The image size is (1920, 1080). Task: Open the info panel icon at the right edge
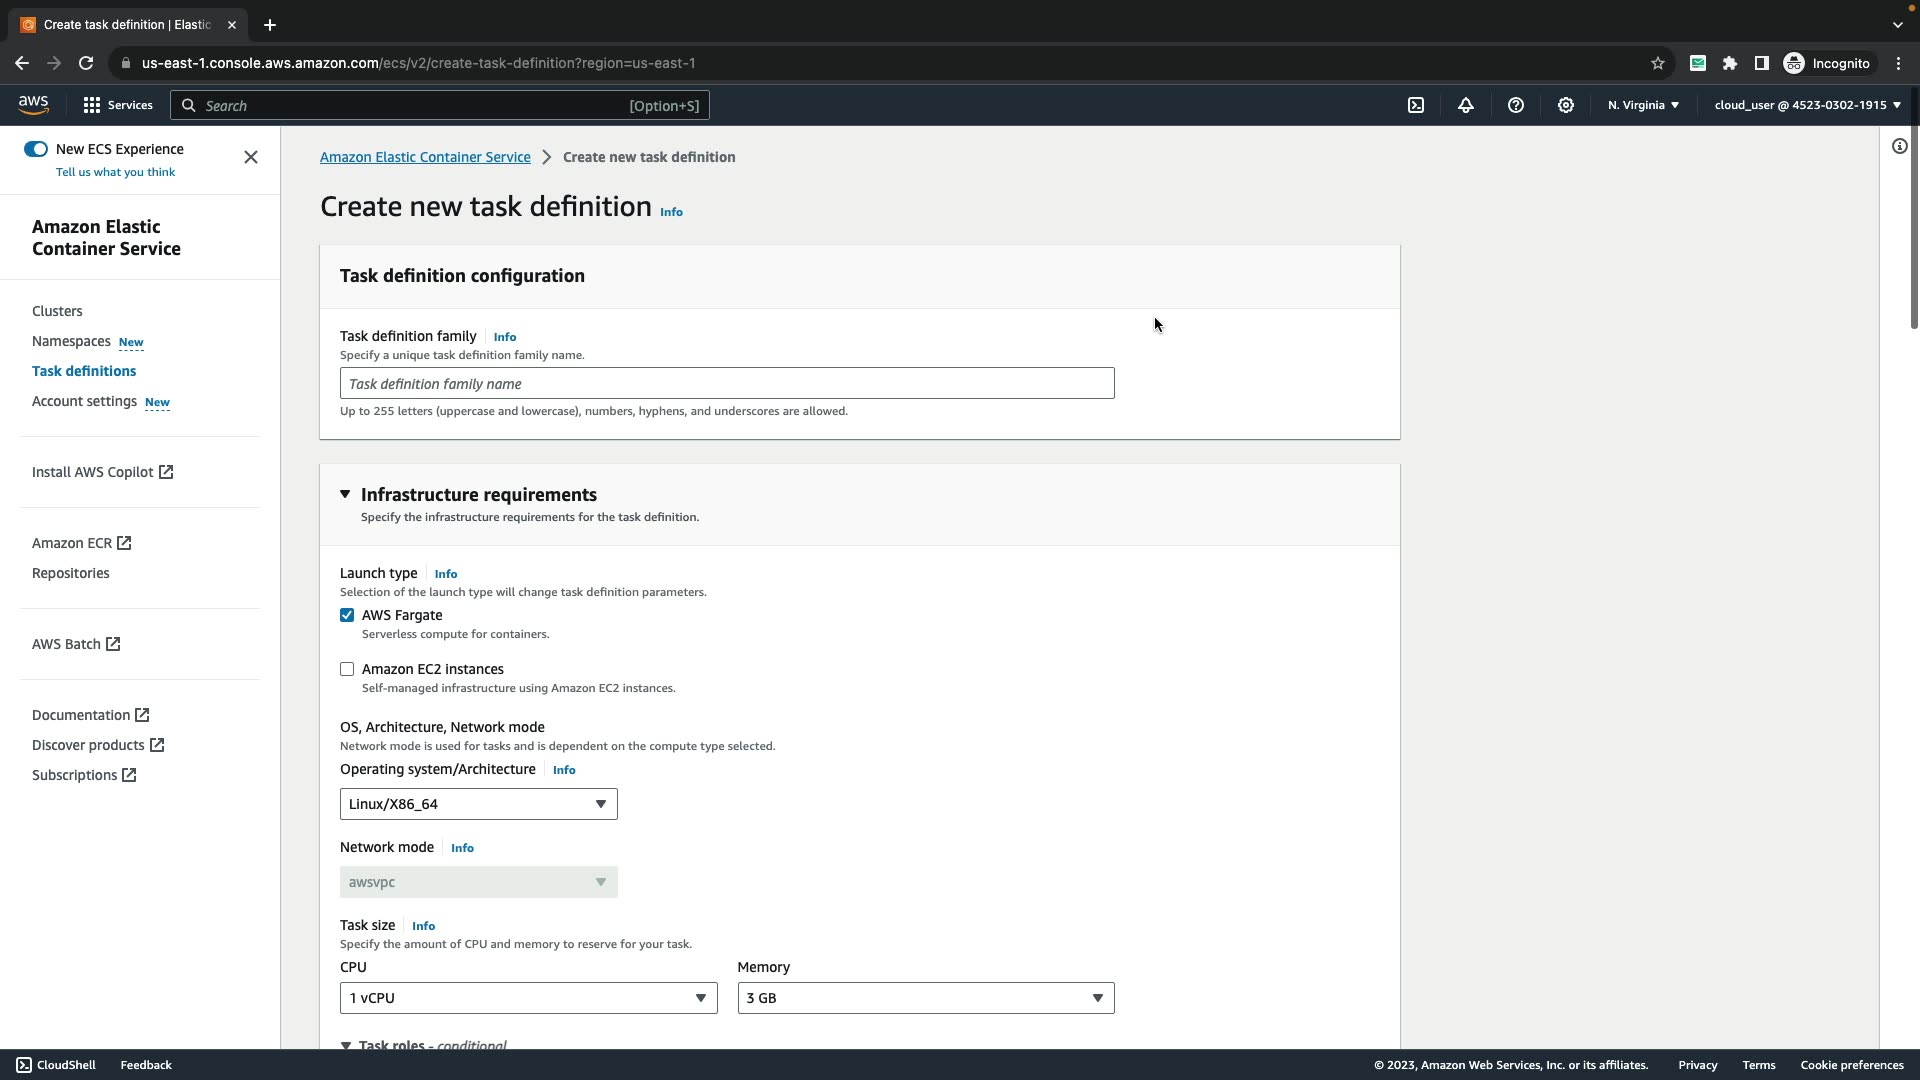[1899, 147]
